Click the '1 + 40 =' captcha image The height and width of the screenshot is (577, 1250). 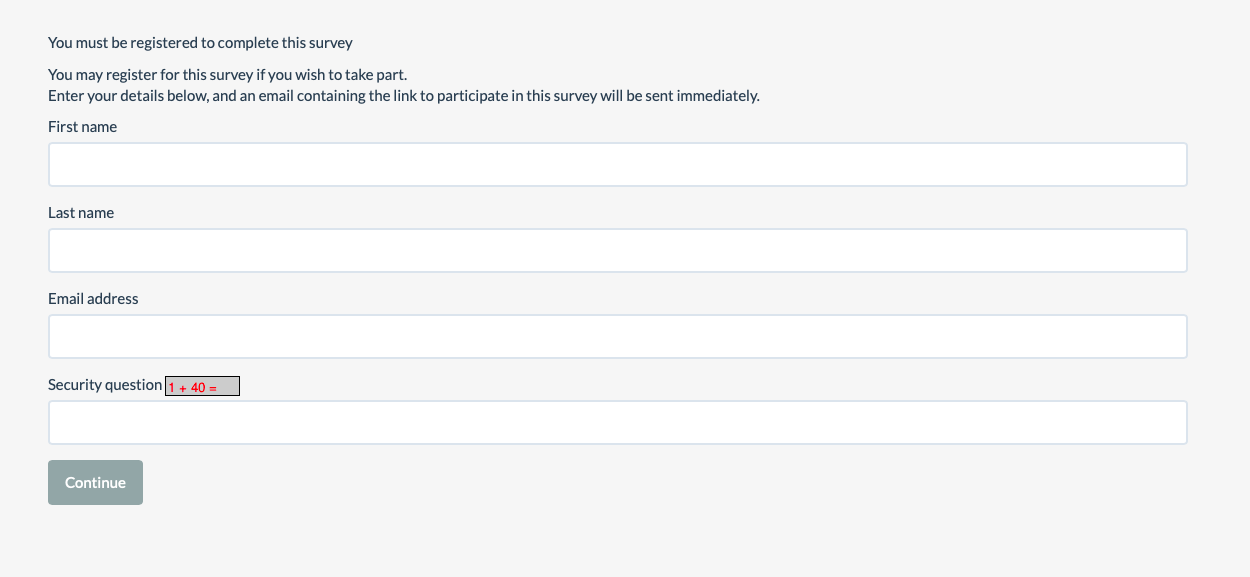202,386
